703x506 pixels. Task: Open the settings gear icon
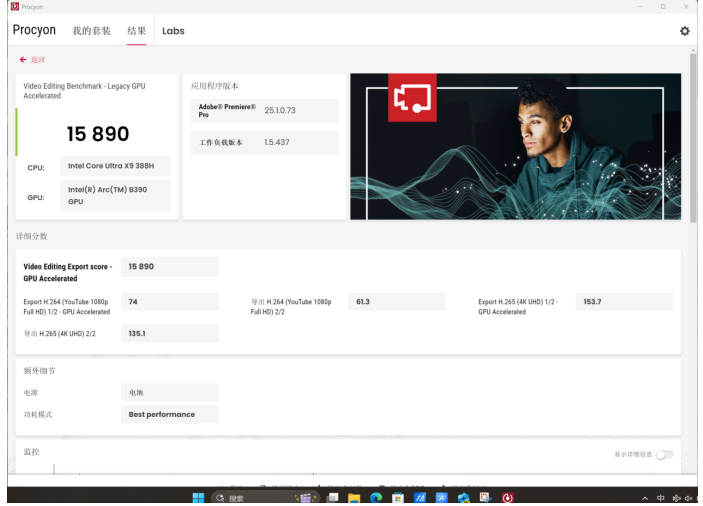pos(684,31)
